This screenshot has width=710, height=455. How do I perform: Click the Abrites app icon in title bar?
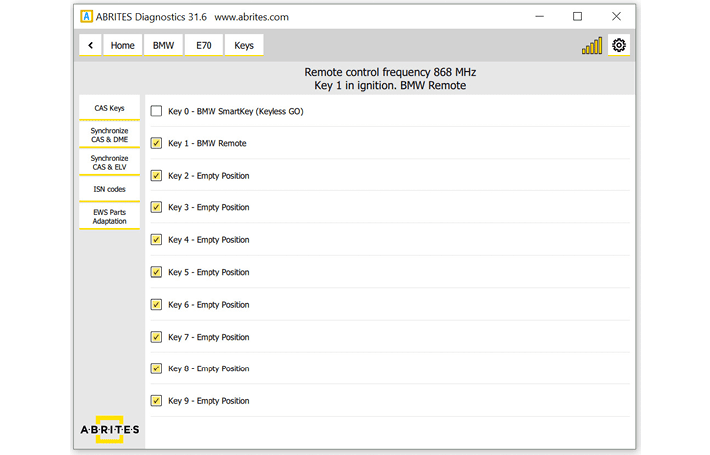pos(86,16)
